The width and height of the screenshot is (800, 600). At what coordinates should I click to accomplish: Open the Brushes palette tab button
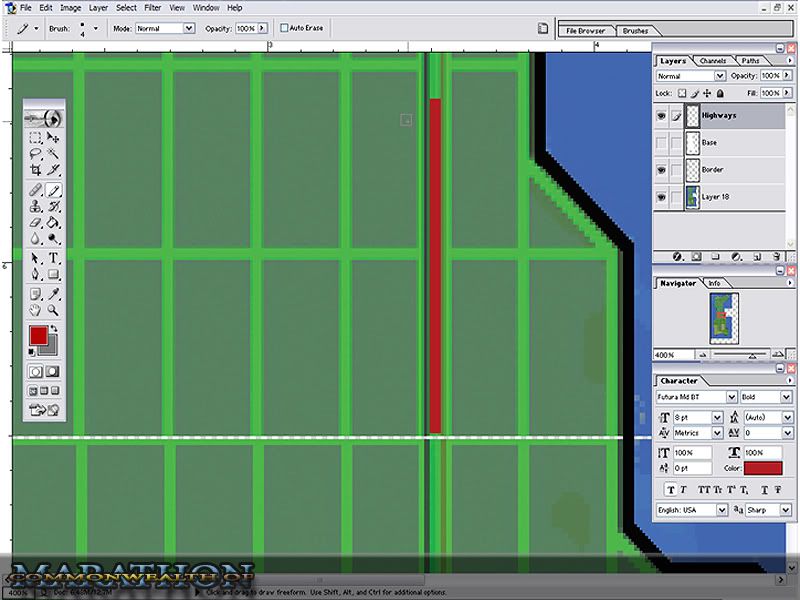tap(635, 31)
